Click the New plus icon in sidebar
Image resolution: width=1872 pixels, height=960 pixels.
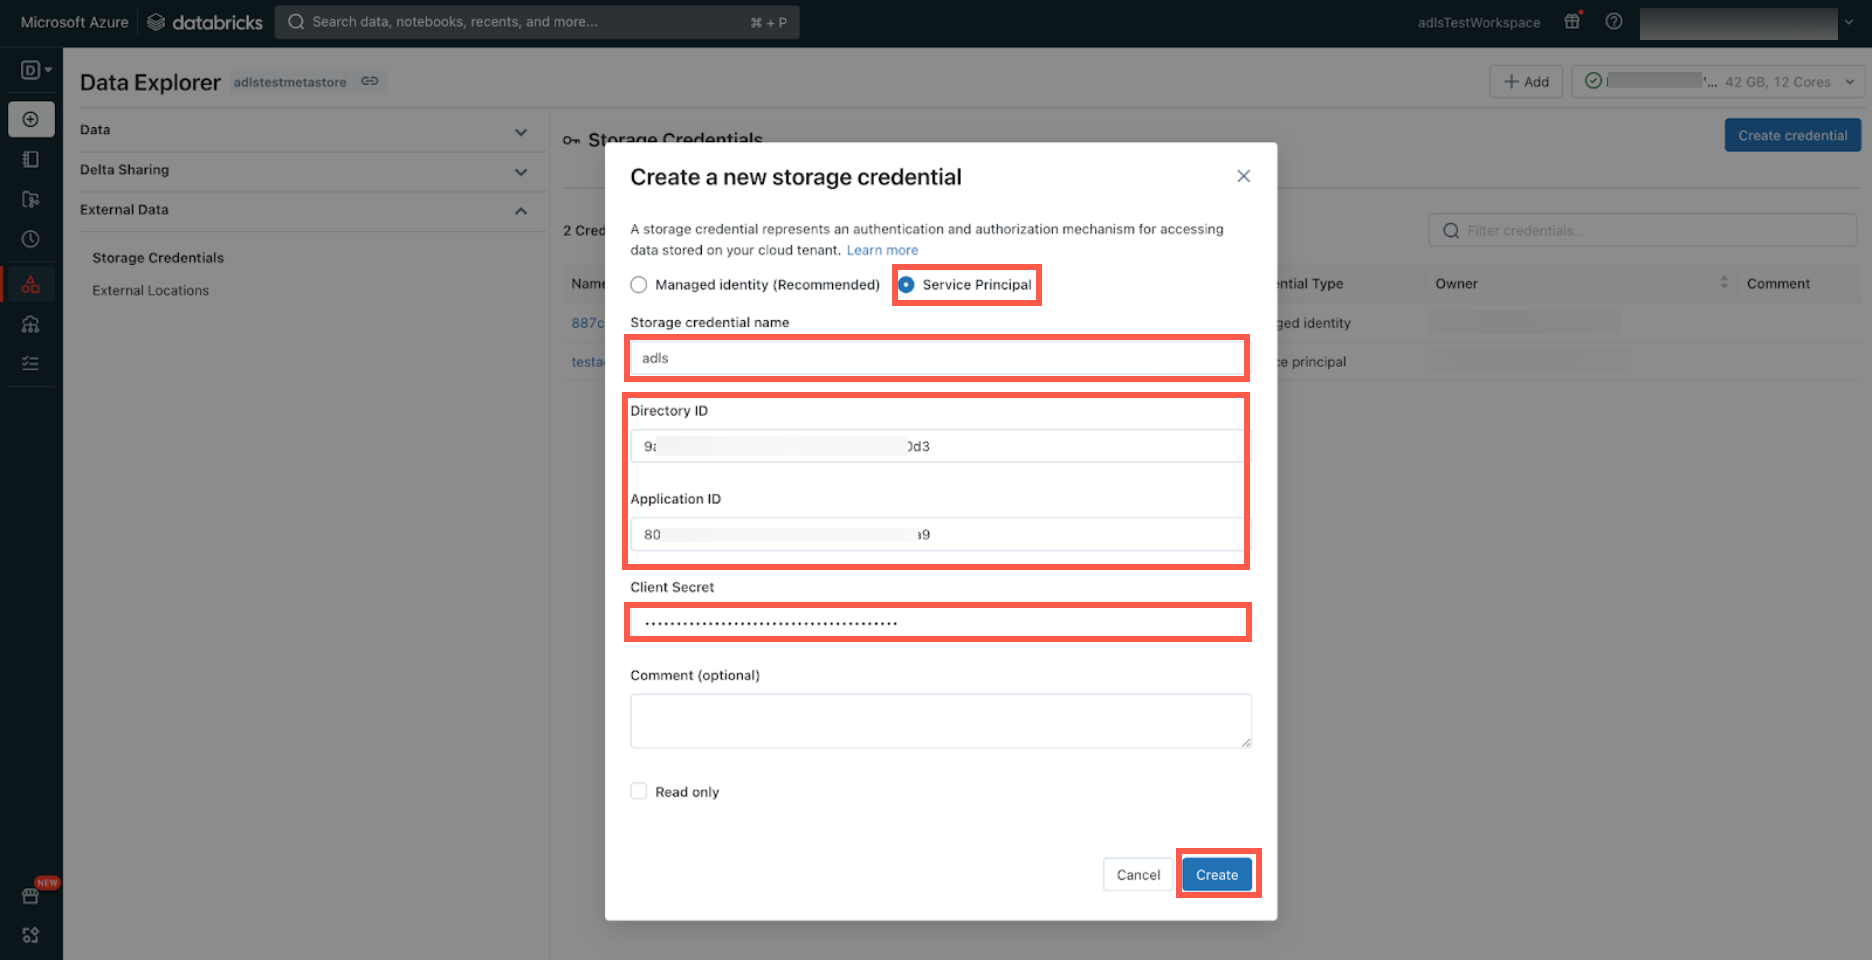(x=31, y=119)
